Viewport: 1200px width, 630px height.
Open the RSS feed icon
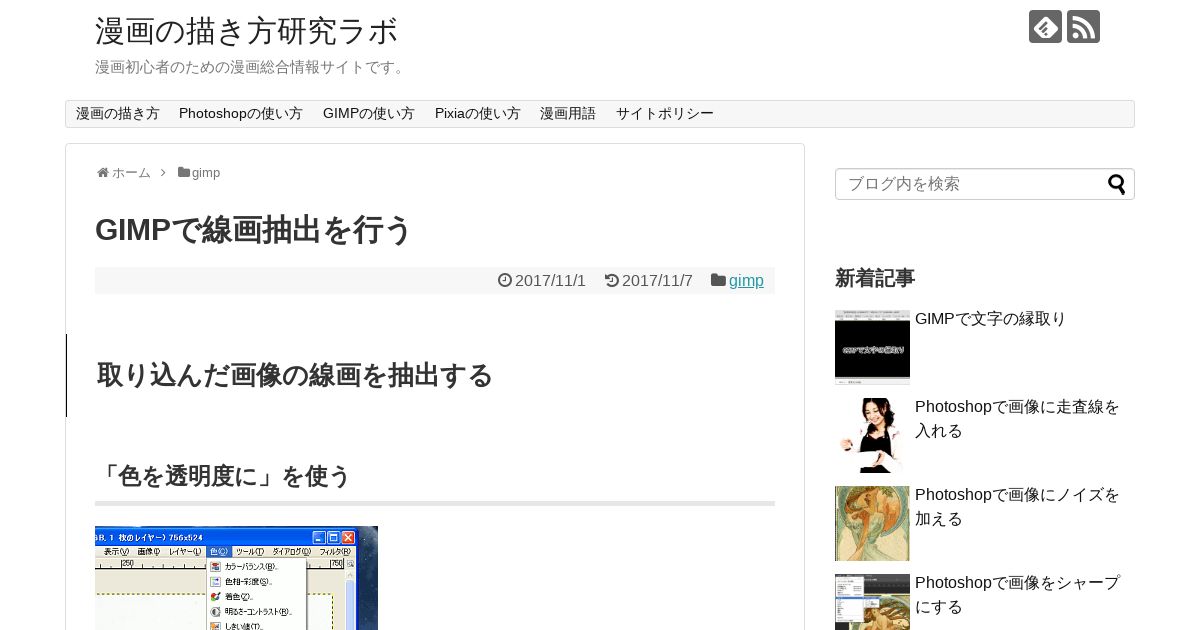1083,27
